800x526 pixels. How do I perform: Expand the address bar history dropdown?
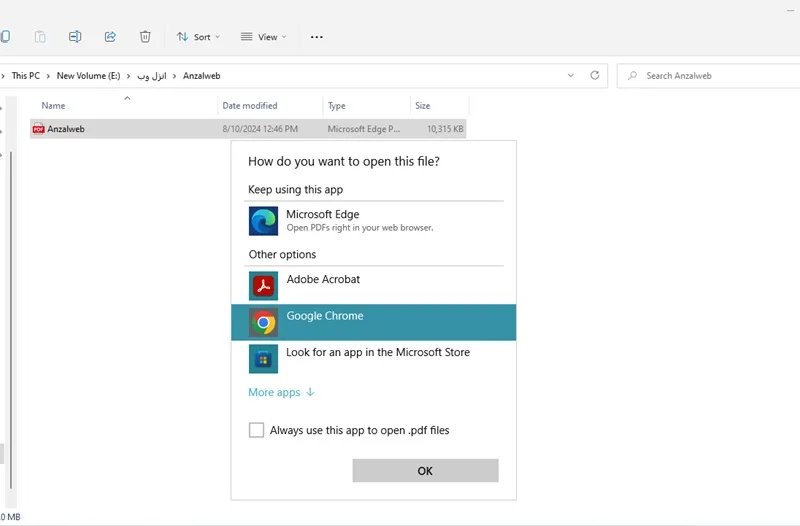point(570,76)
